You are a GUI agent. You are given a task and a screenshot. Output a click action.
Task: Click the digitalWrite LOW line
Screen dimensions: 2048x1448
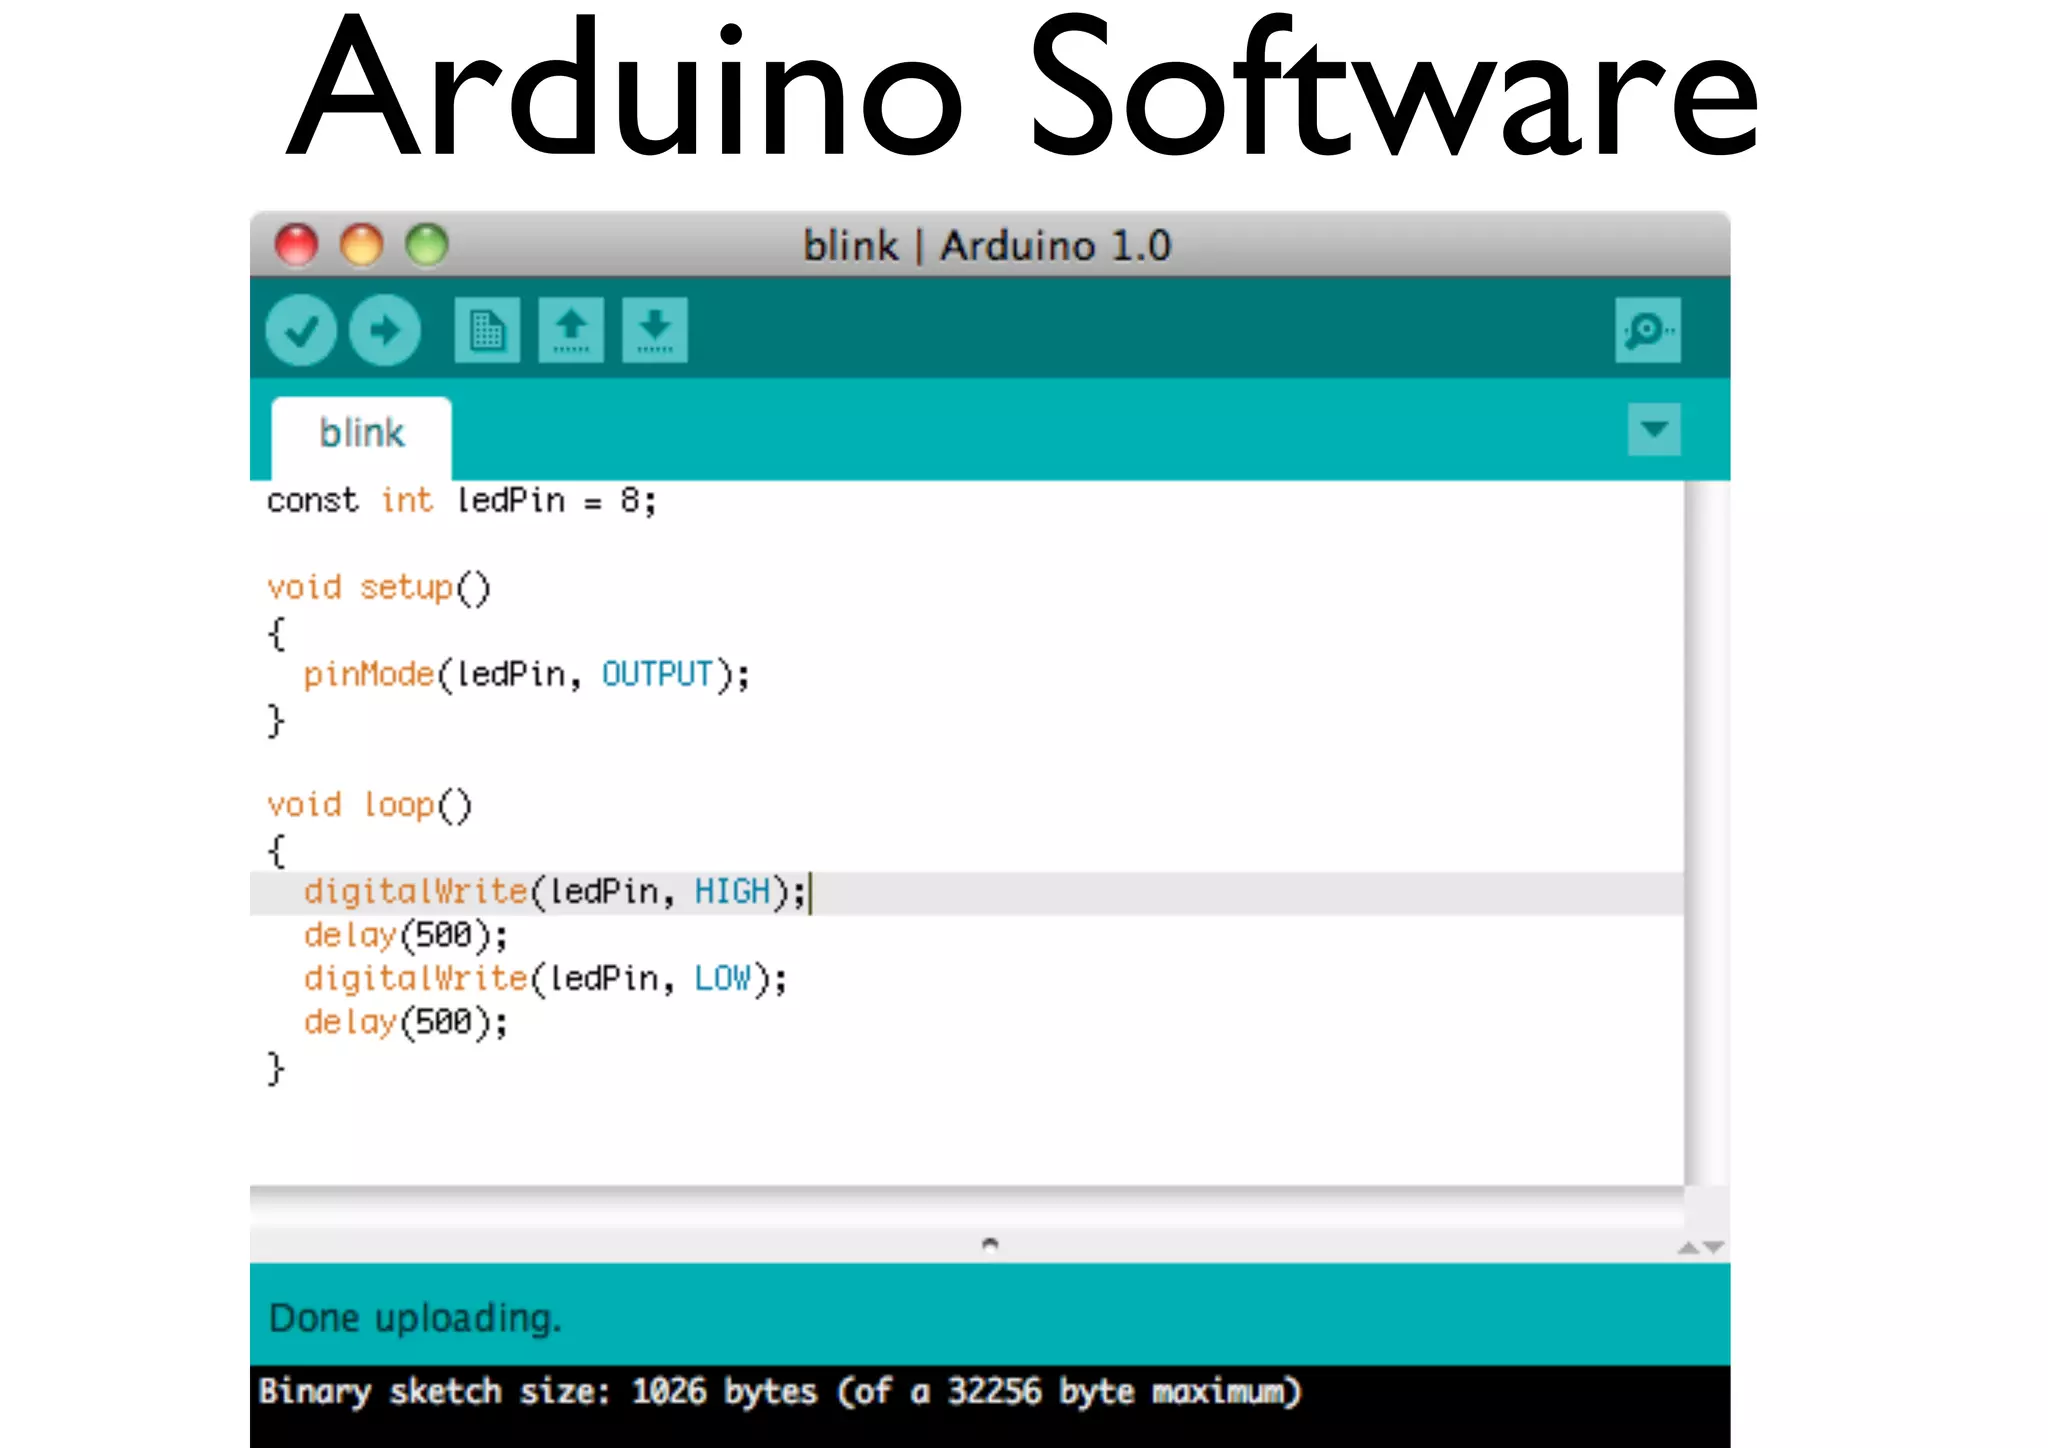point(545,979)
